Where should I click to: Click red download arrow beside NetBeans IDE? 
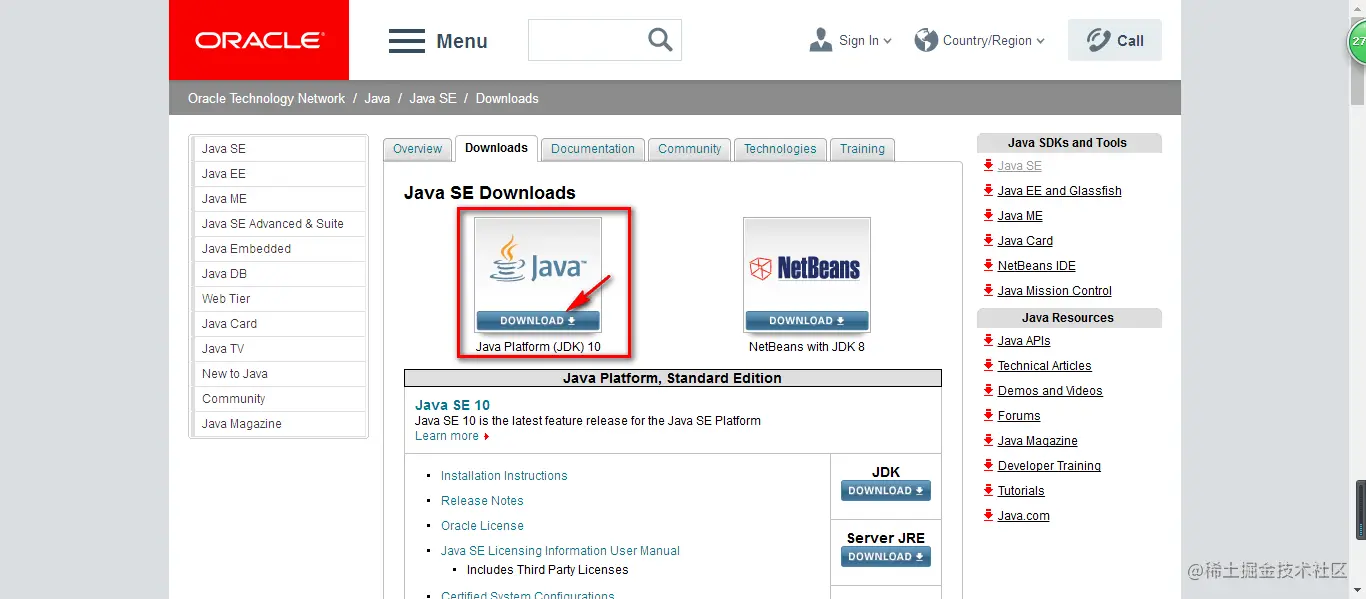(988, 265)
